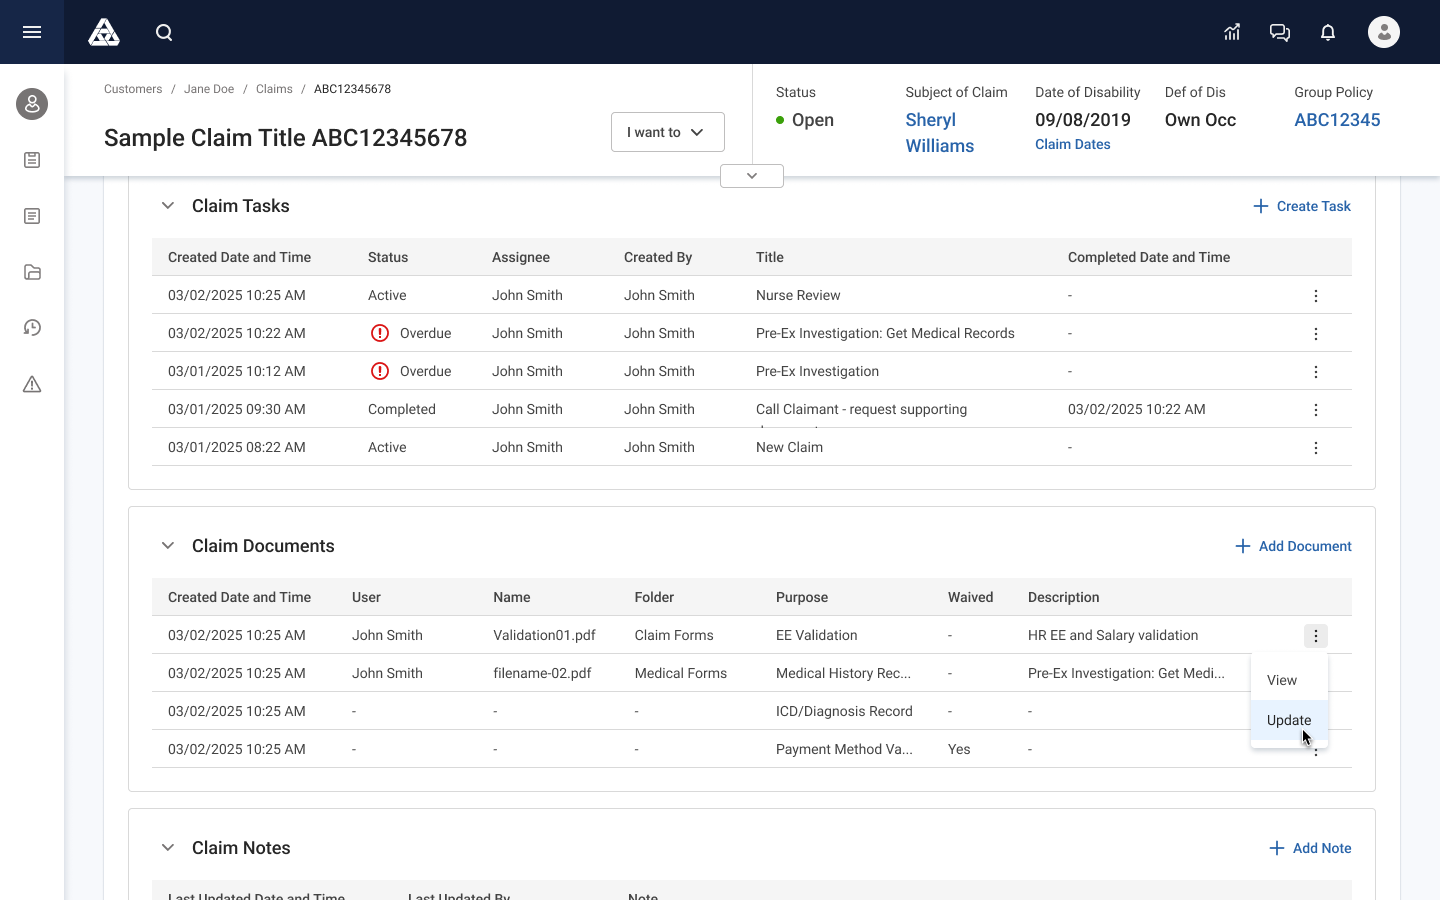Screen dimensions: 1440x900
Task: Open the folders sidebar icon
Action: tap(32, 272)
